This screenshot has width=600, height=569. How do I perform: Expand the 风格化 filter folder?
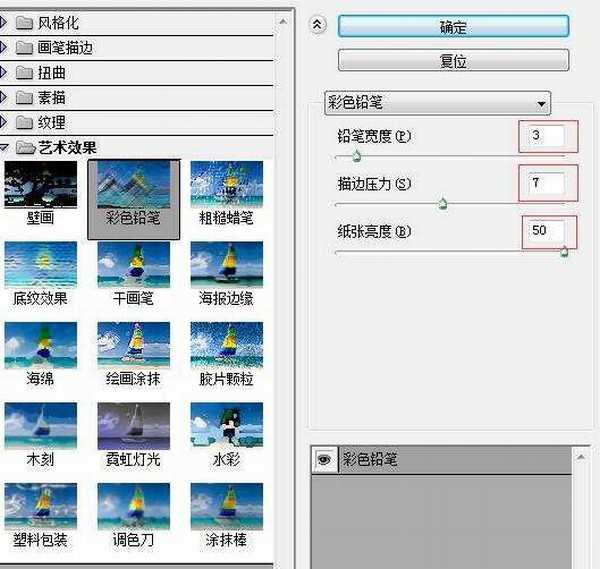pos(6,19)
